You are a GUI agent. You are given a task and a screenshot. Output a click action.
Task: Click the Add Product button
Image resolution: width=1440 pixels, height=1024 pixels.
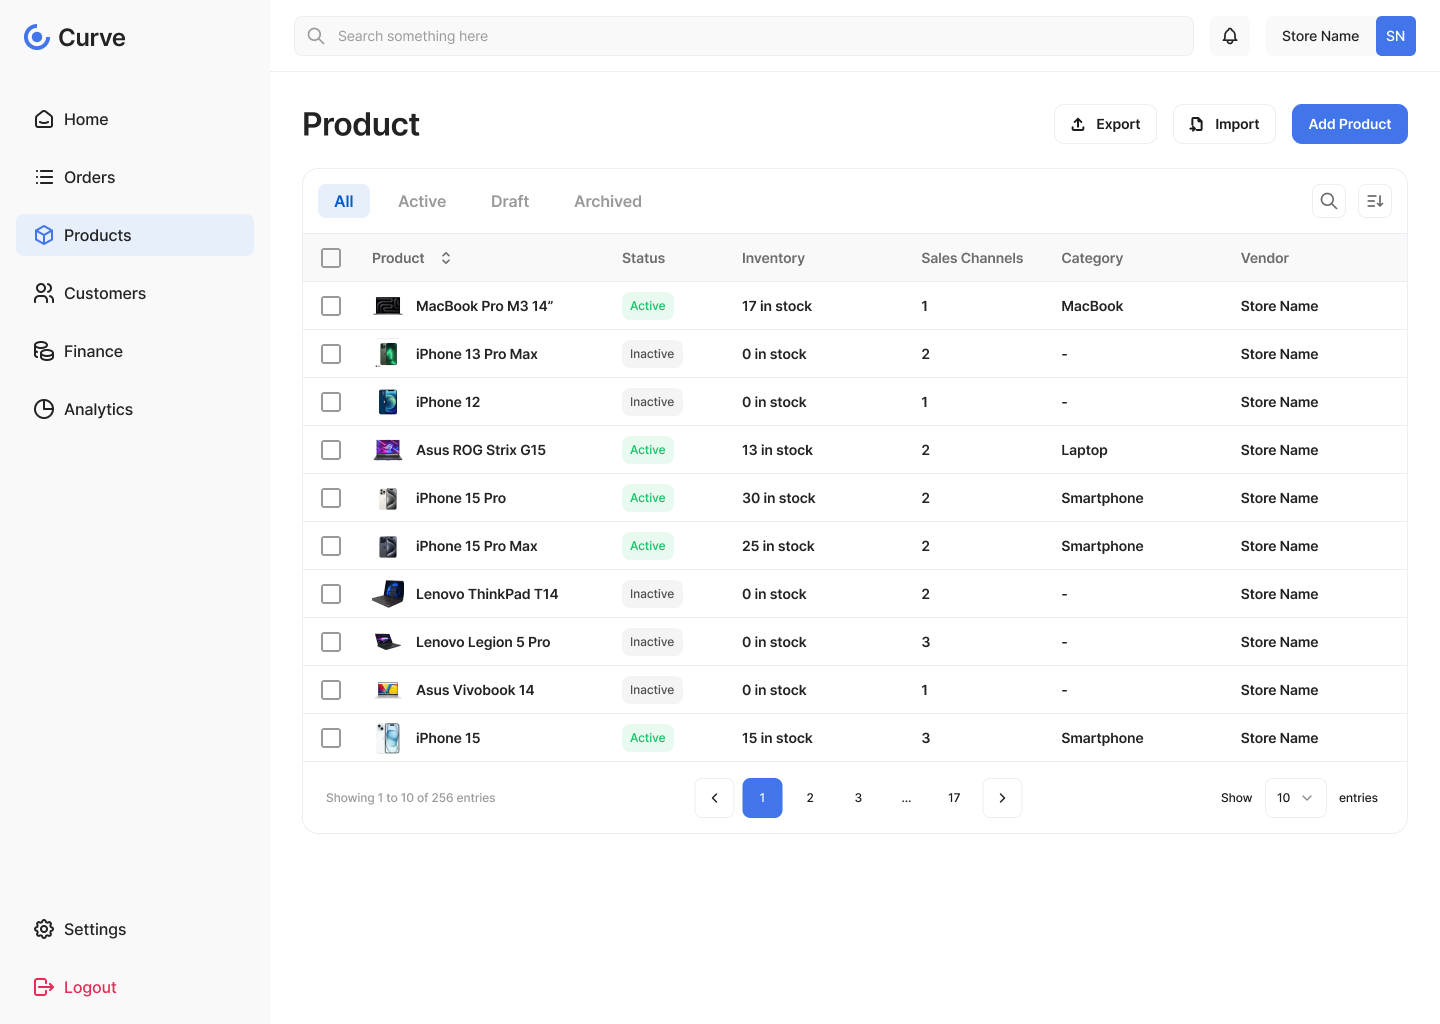click(1350, 124)
